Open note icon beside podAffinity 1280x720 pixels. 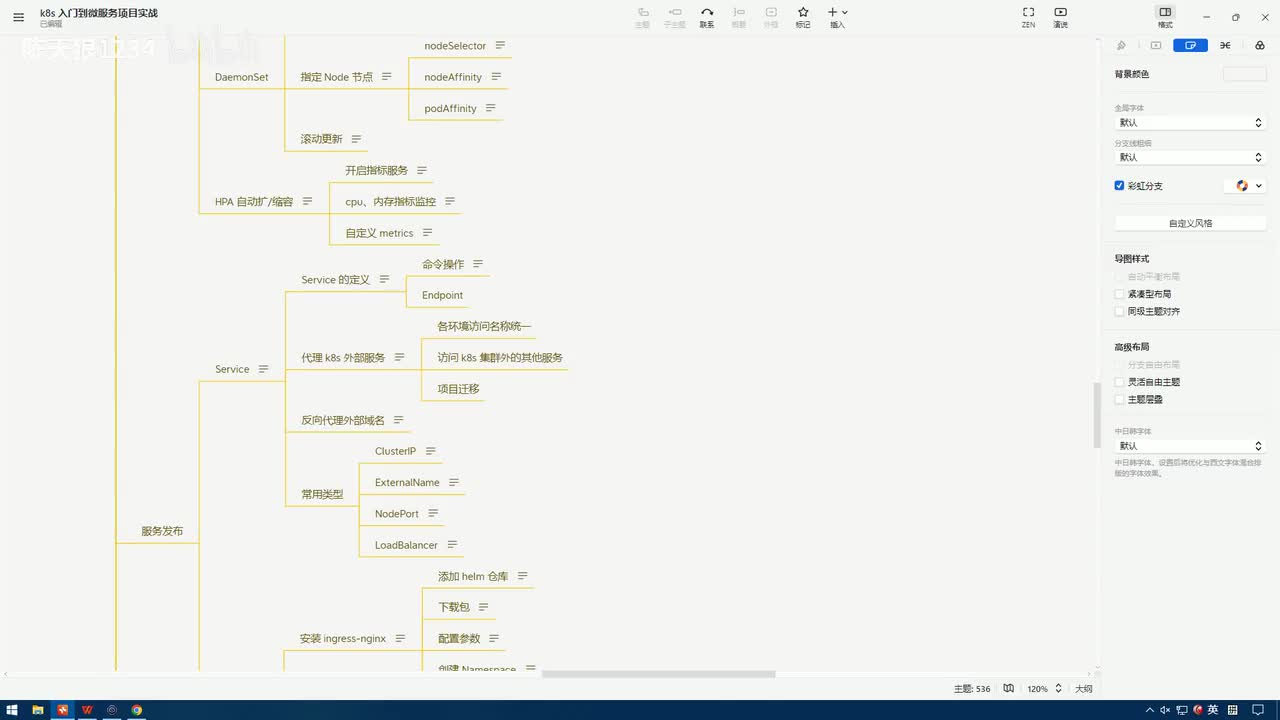(x=491, y=108)
